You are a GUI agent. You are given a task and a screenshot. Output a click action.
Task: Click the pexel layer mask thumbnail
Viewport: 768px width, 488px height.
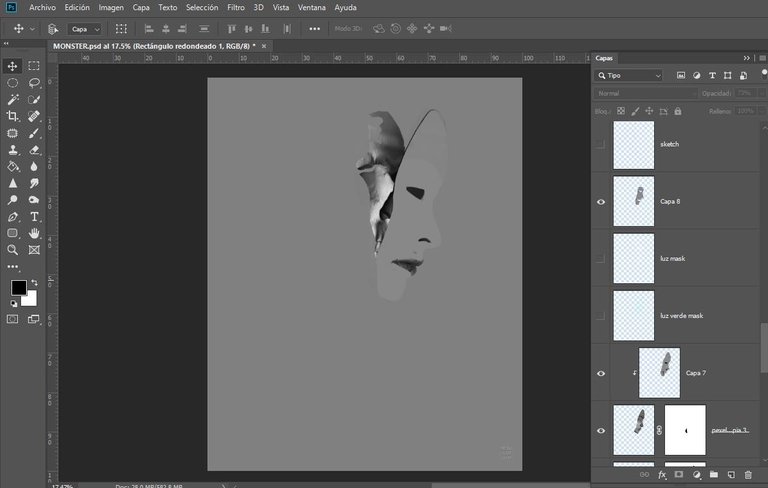tap(685, 430)
